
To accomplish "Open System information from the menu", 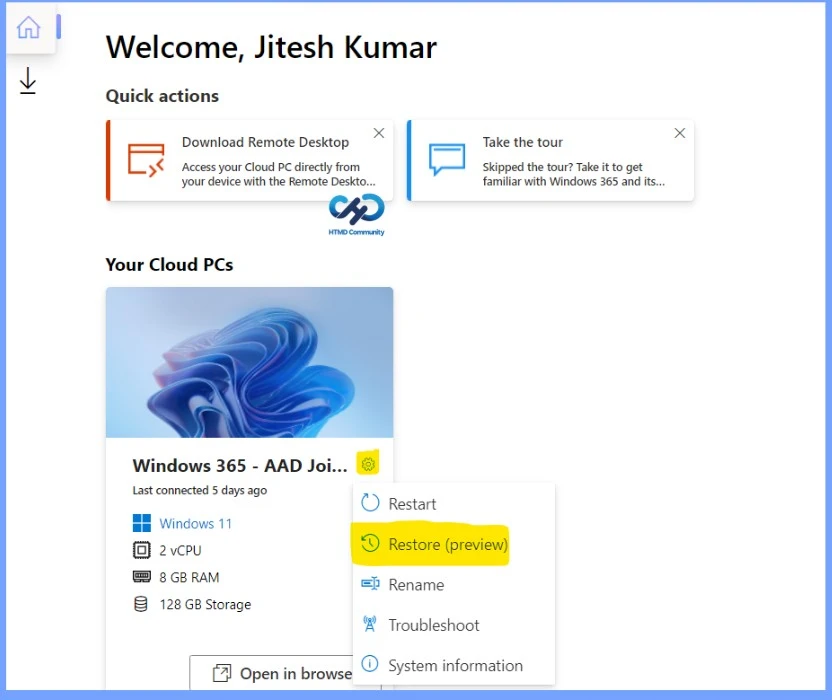I will (454, 666).
